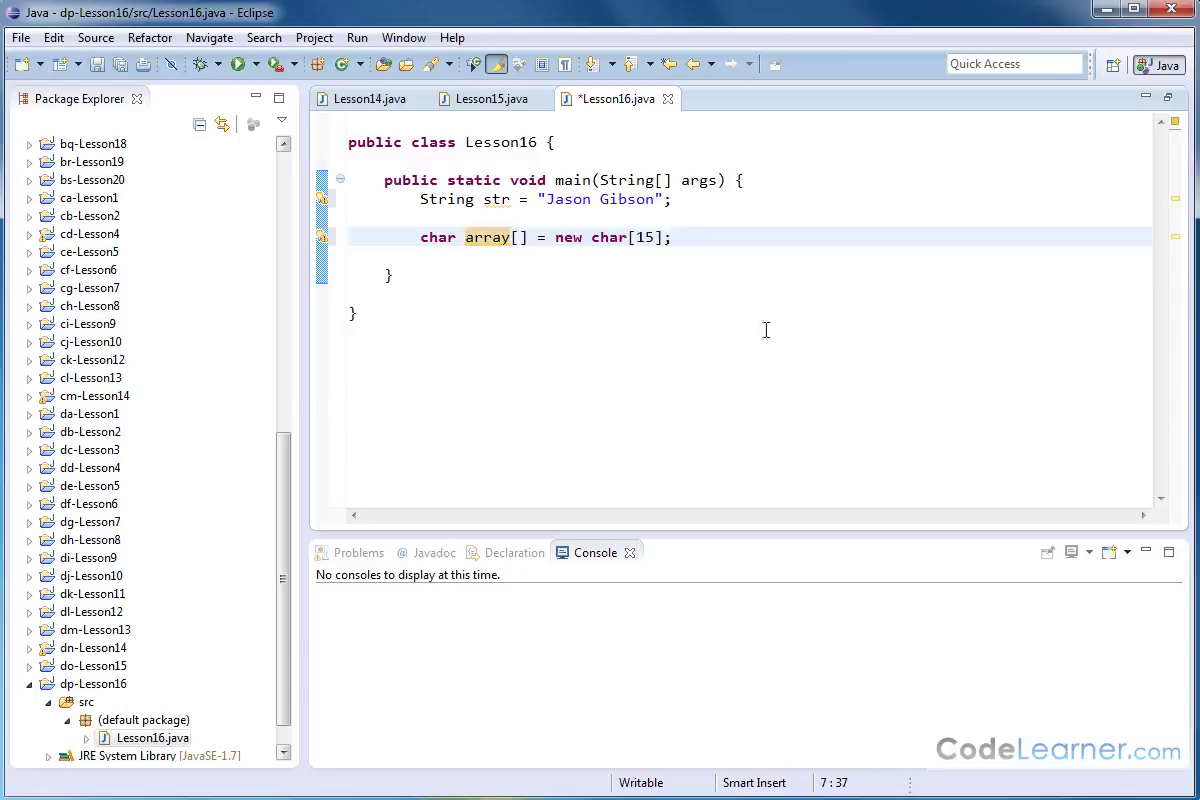Expand the dp-Lesson16 src Lesson16.java node
The image size is (1200, 800).
click(x=86, y=738)
